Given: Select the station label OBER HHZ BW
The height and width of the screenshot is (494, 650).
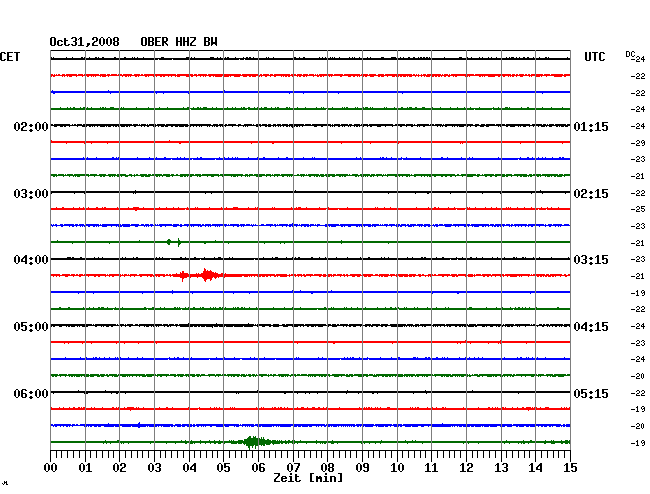Looking at the screenshot, I should tap(179, 42).
